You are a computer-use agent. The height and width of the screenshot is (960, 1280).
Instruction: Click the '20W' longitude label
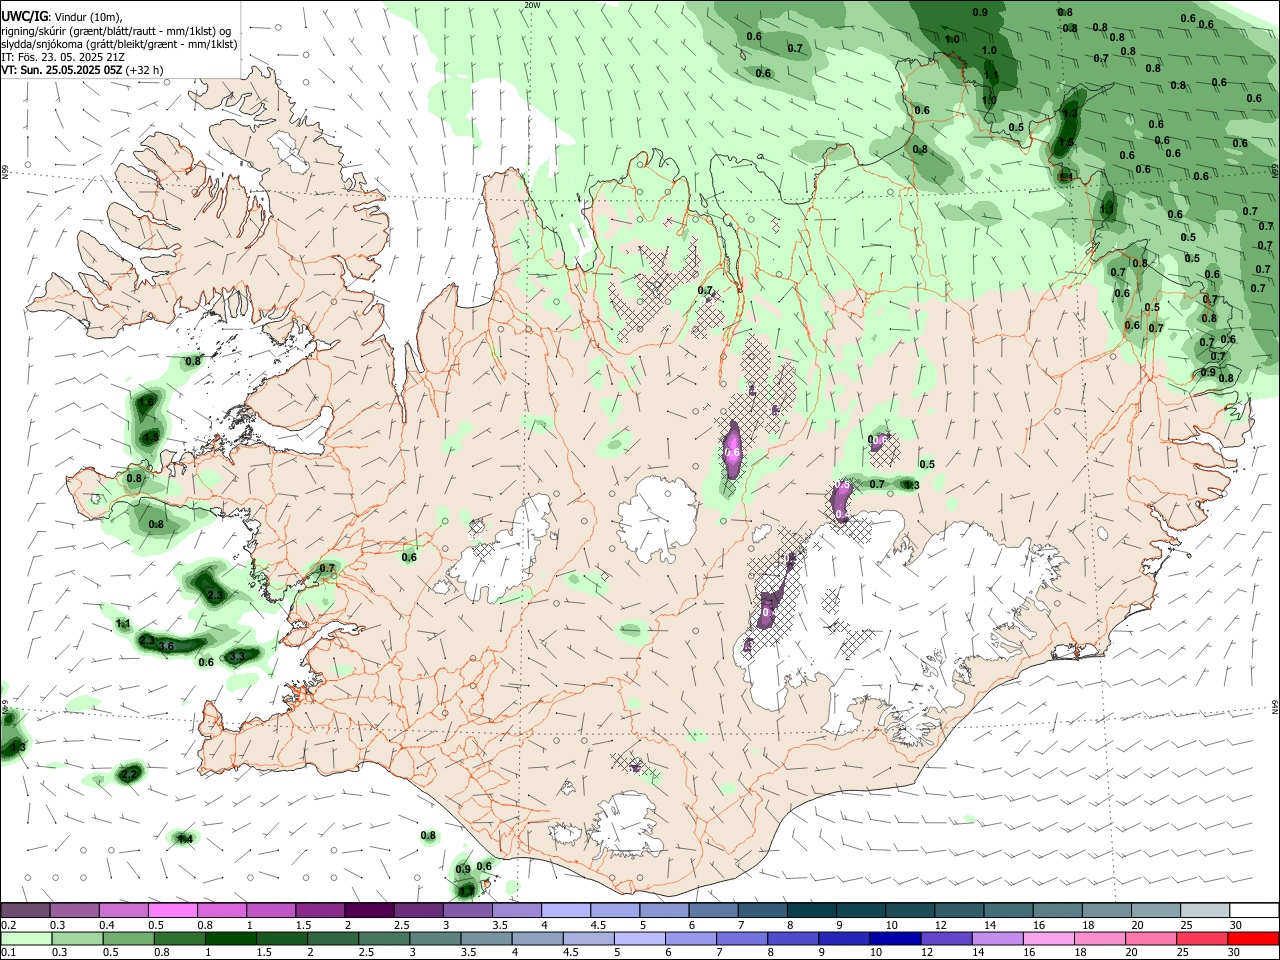(532, 5)
